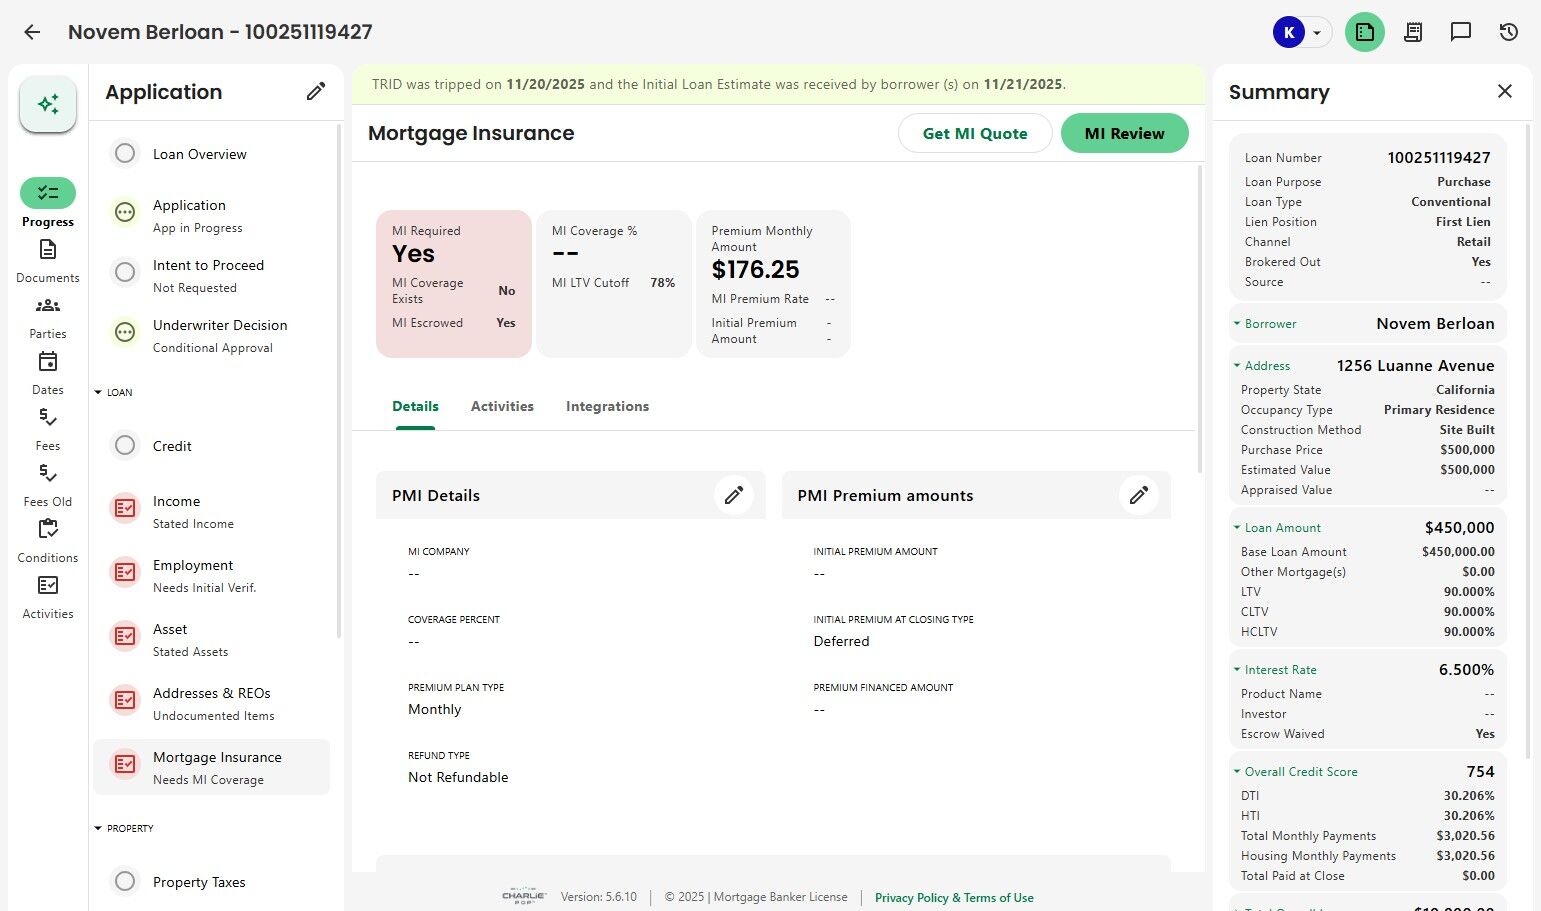The height and width of the screenshot is (911, 1541).
Task: Select the Loan Overview status circle
Action: 125,154
